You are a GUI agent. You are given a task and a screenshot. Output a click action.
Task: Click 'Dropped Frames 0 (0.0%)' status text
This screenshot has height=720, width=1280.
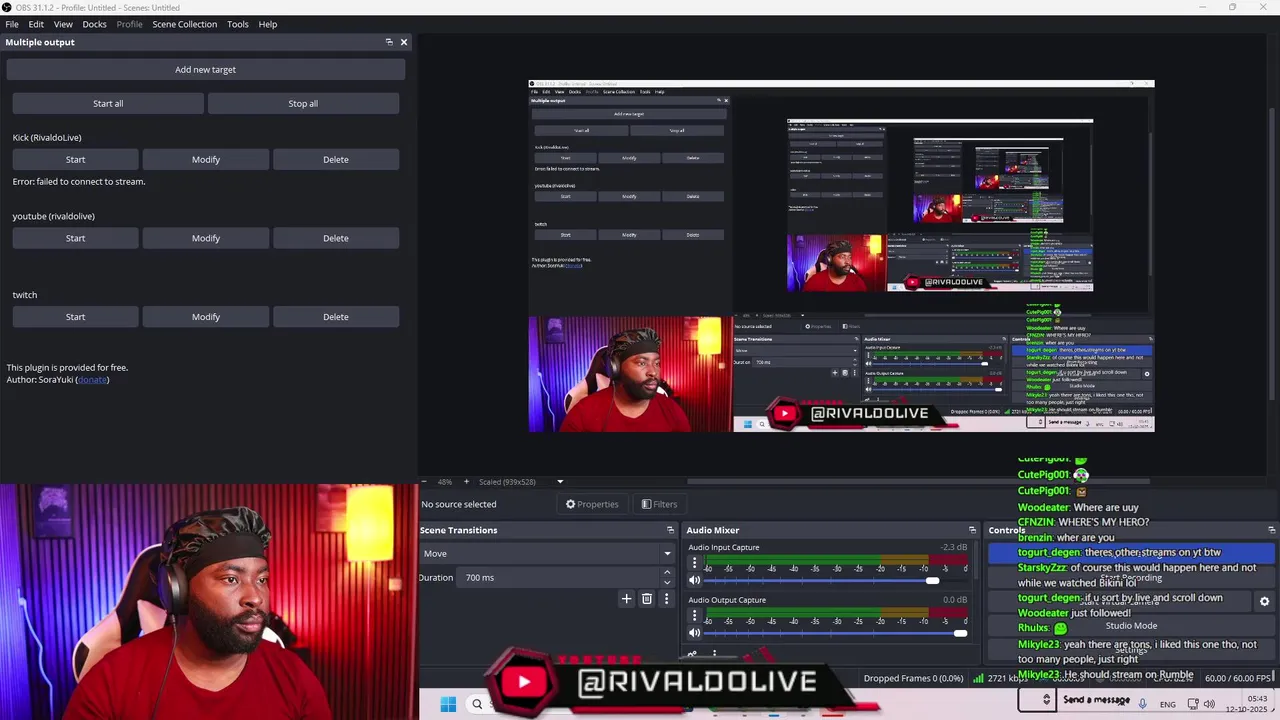click(913, 678)
